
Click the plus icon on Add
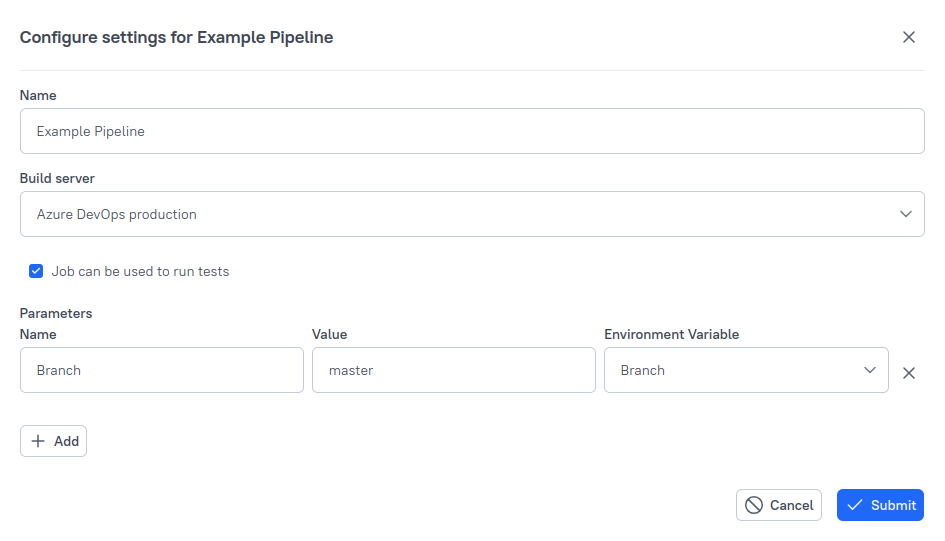click(x=38, y=441)
